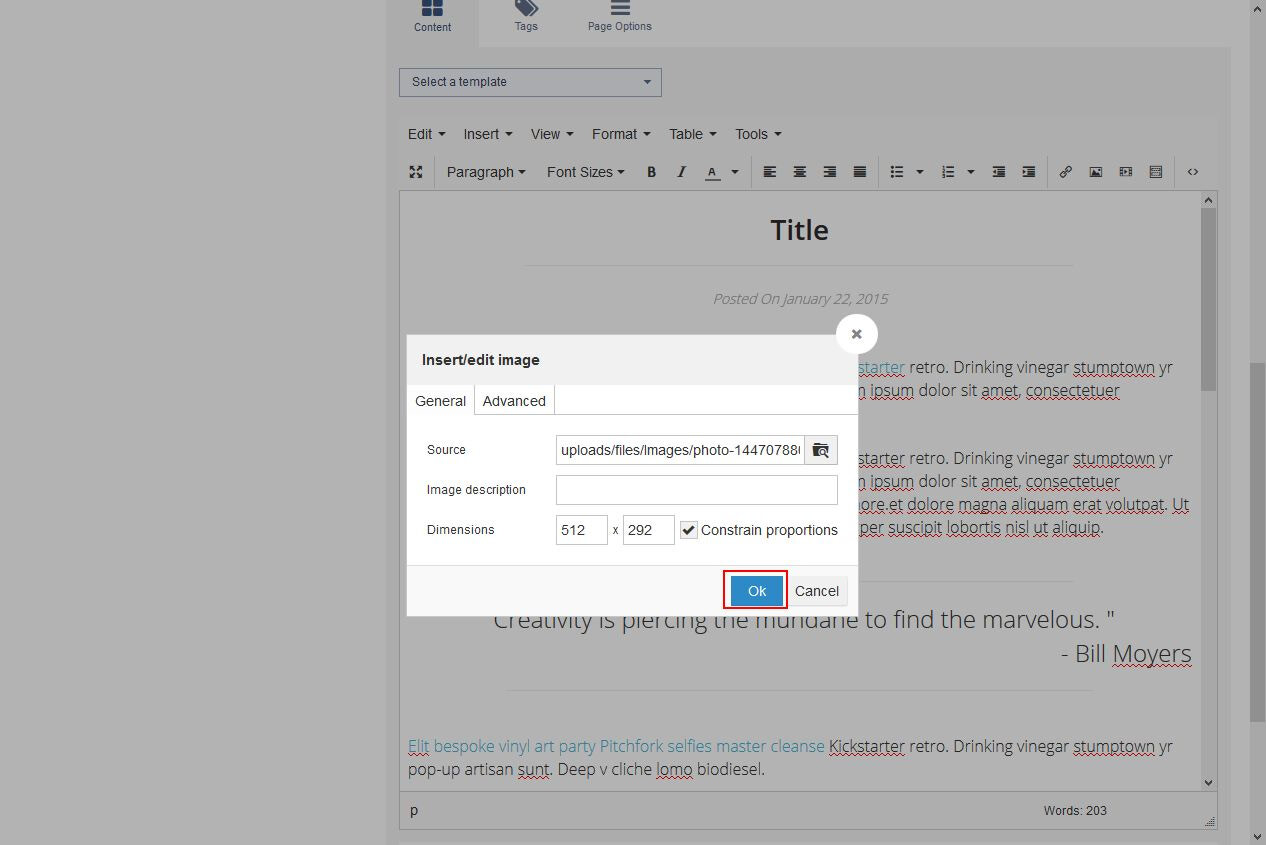The image size is (1266, 845).
Task: Click the Bill Moyers attribution text
Action: (1133, 654)
